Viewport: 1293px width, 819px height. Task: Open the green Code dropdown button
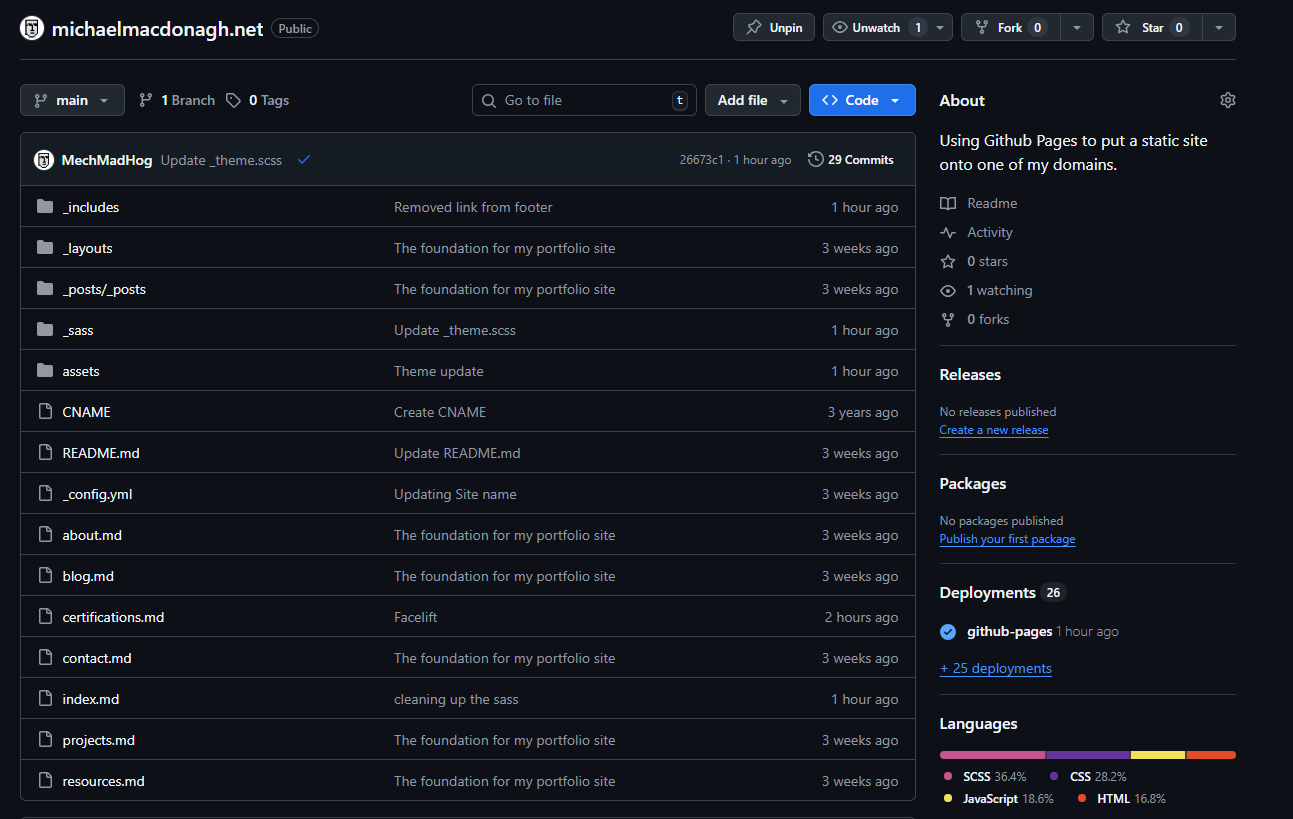[862, 100]
